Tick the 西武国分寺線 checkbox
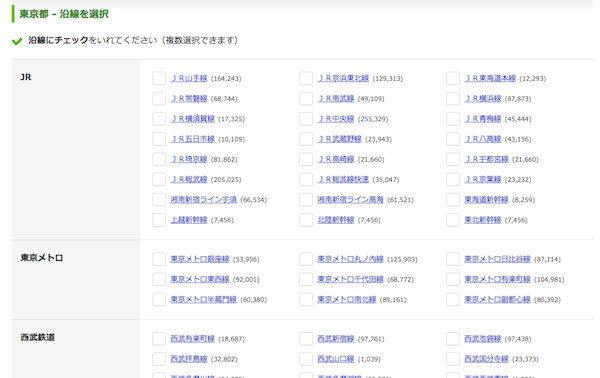Viewport: 600px width, 378px height. coord(453,359)
